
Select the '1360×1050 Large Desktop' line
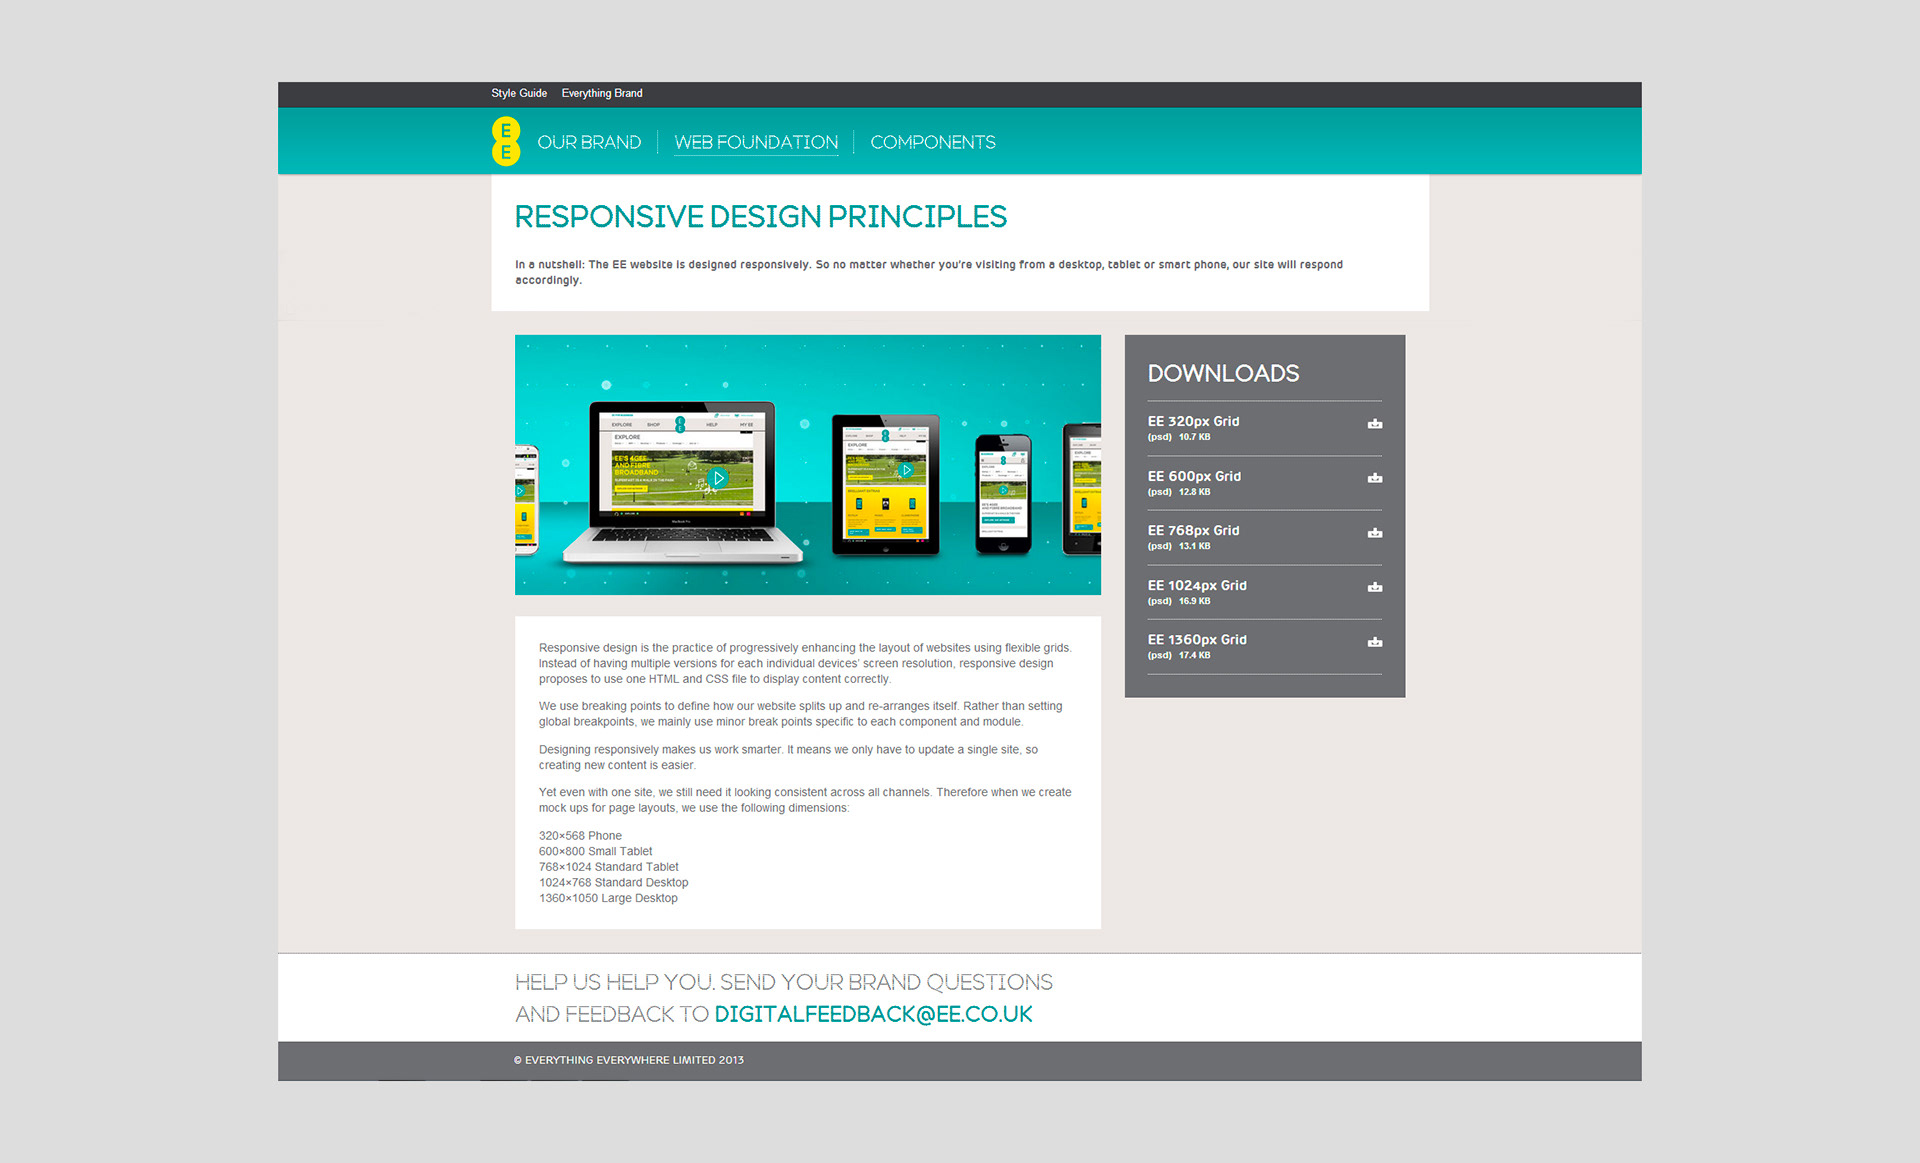[608, 898]
